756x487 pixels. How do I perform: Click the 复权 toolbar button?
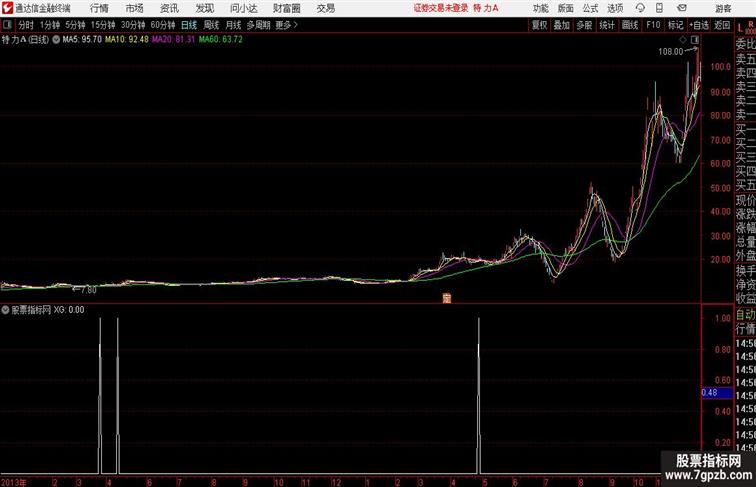coord(540,25)
